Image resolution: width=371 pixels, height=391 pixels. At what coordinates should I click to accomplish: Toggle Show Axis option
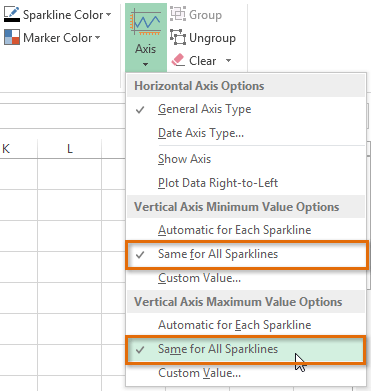[x=246, y=159]
